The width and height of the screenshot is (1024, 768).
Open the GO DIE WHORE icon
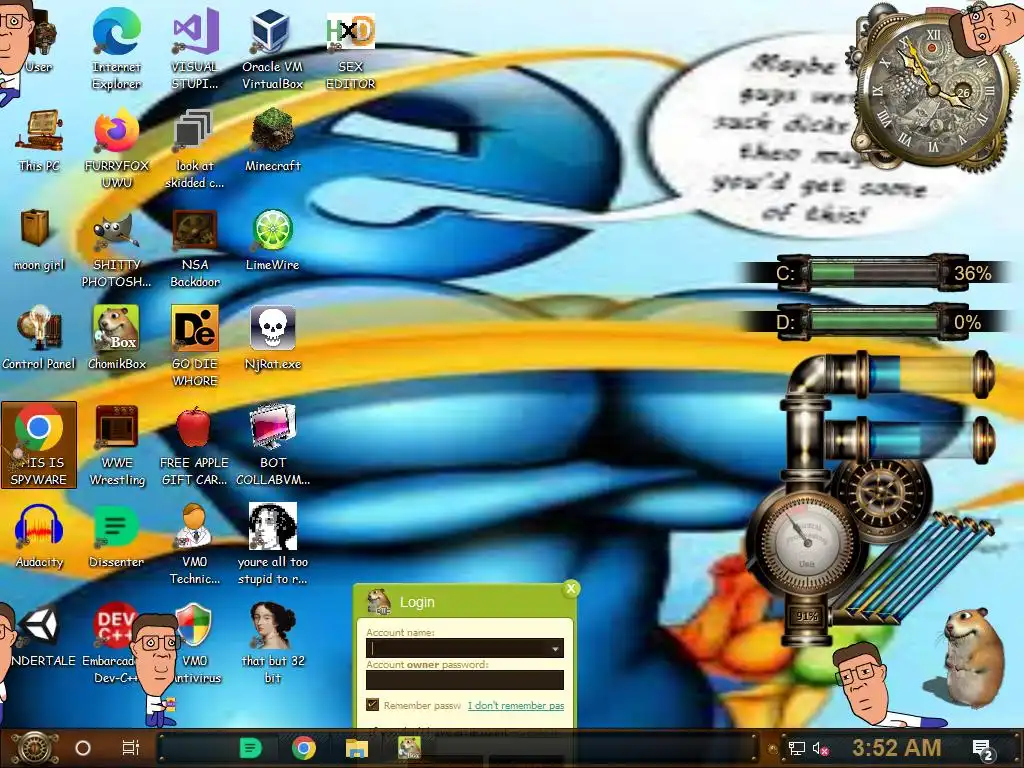(x=195, y=346)
